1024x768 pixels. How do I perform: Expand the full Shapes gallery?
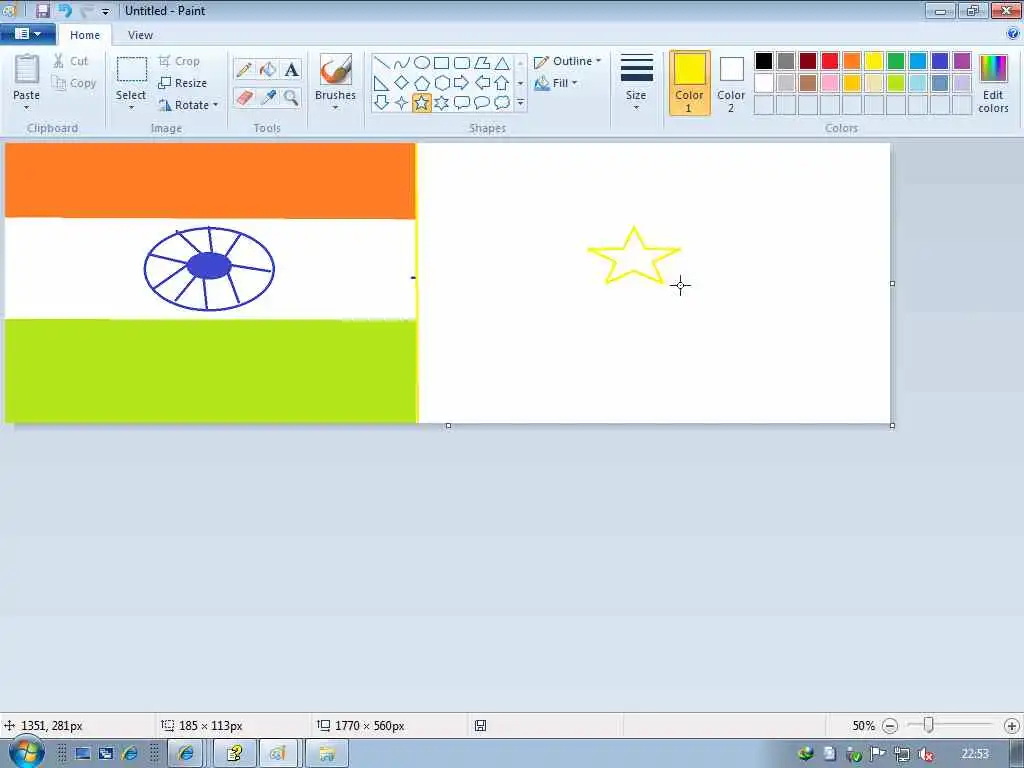(x=520, y=103)
